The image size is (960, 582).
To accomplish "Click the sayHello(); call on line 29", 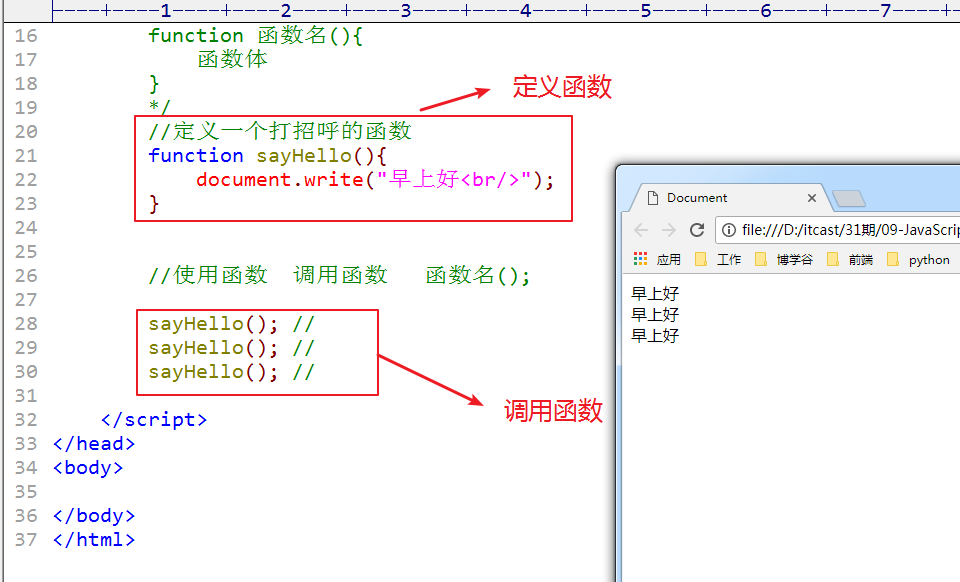I will coord(213,348).
